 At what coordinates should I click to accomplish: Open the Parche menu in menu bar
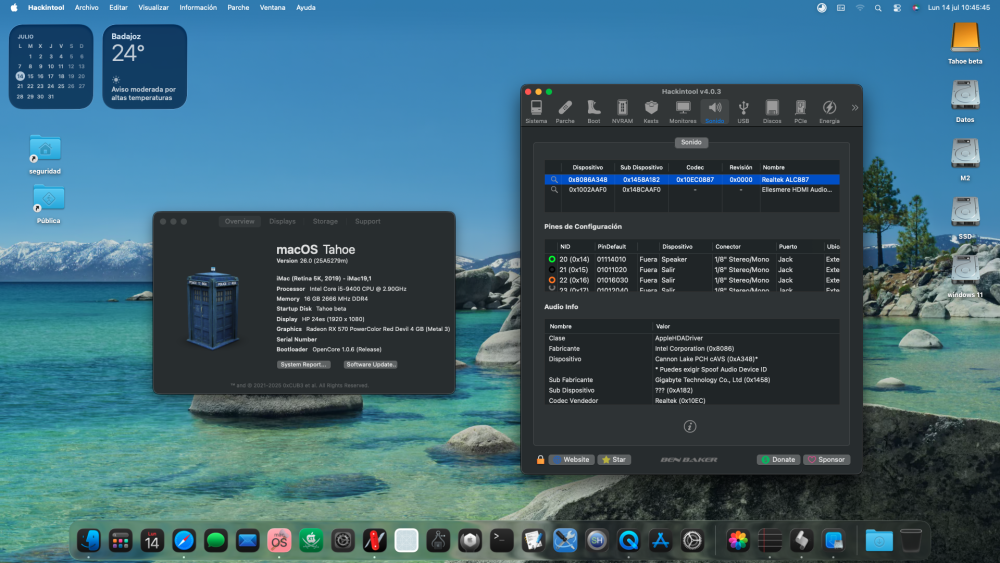tap(238, 8)
